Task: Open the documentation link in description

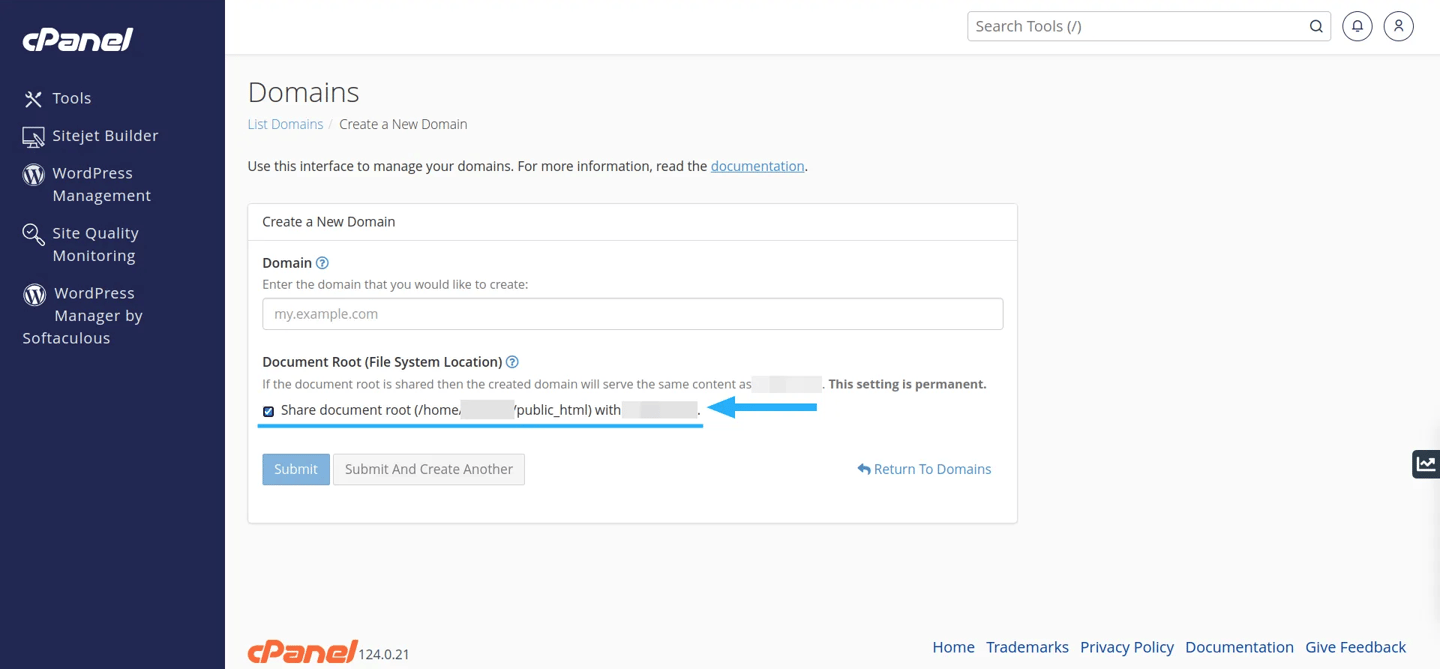Action: pyautogui.click(x=757, y=166)
